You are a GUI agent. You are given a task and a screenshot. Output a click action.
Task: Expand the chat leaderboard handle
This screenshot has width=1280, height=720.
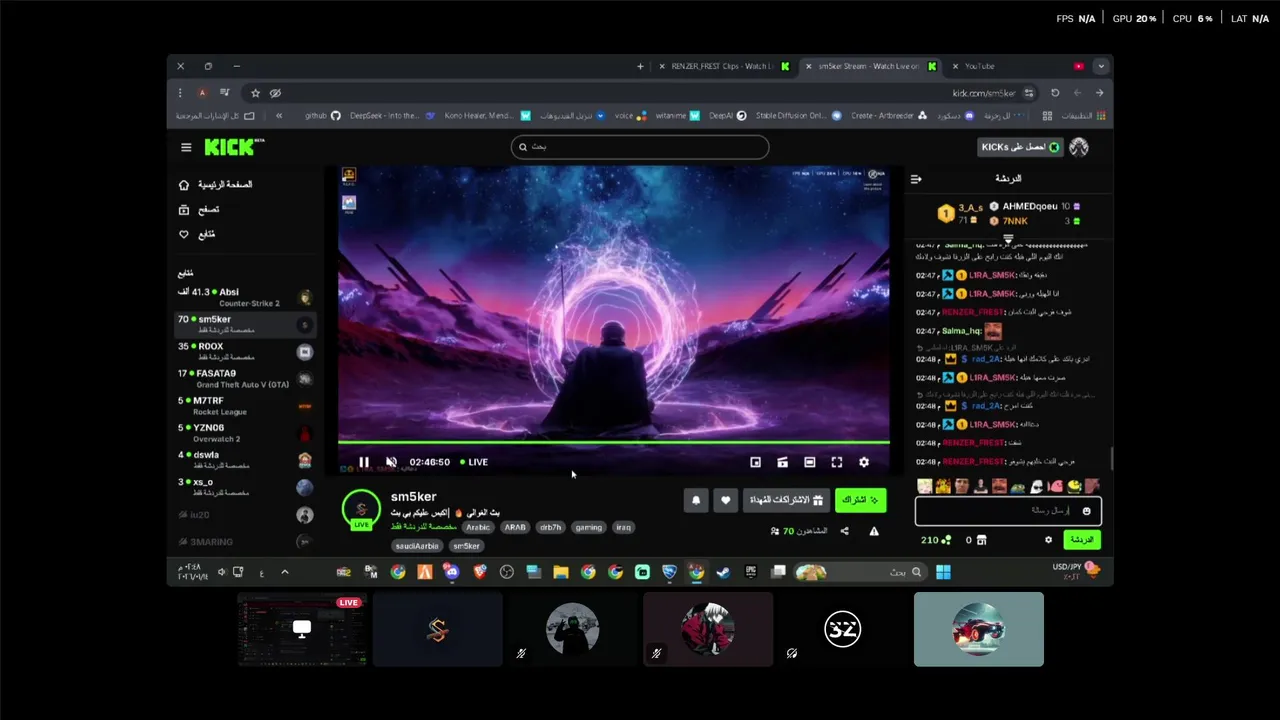tap(1008, 238)
